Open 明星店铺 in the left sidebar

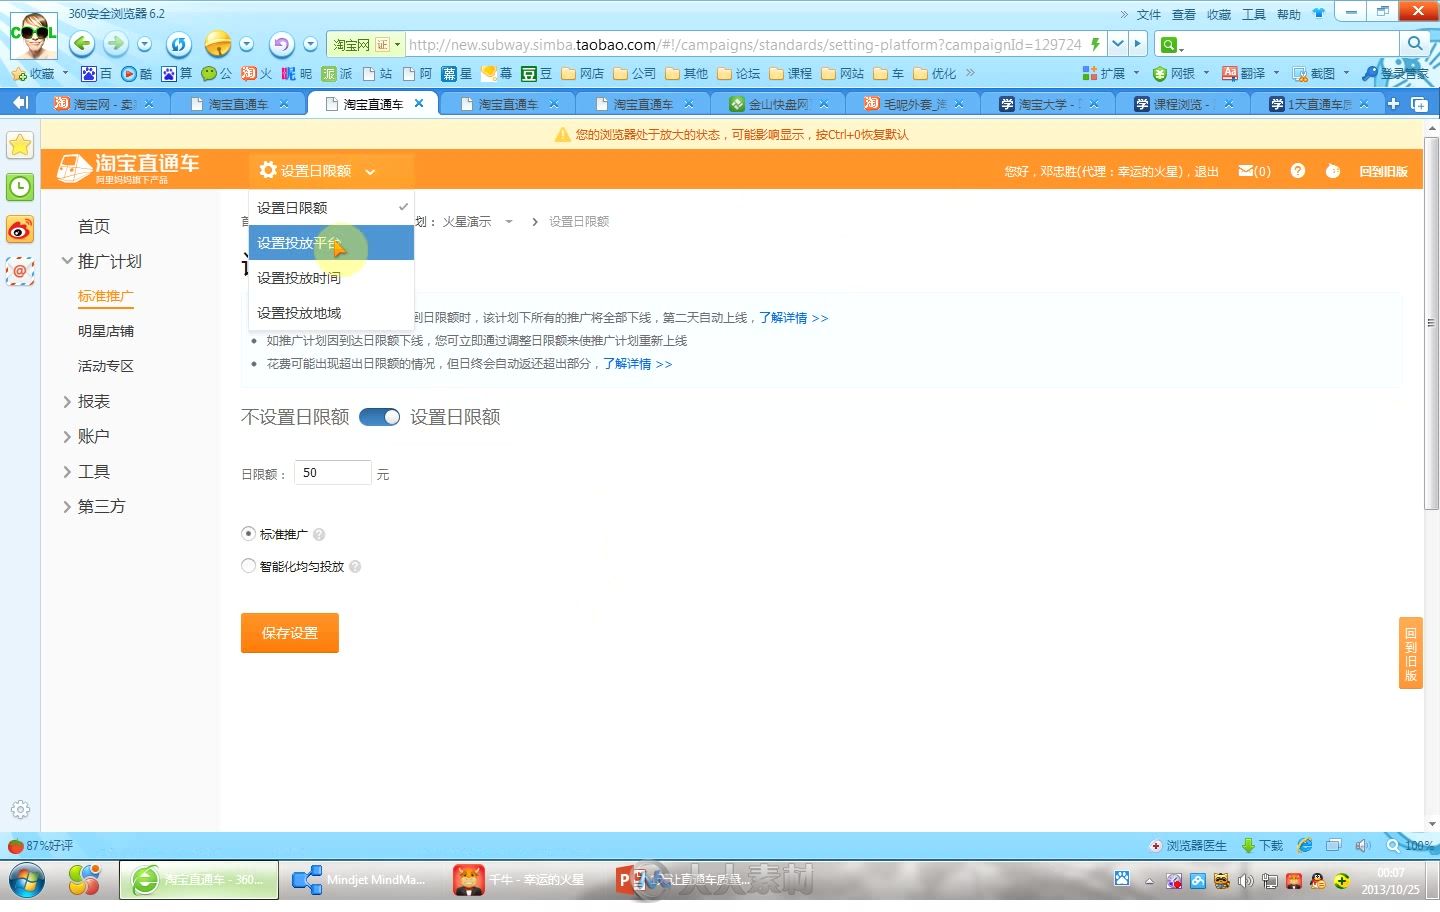(106, 331)
